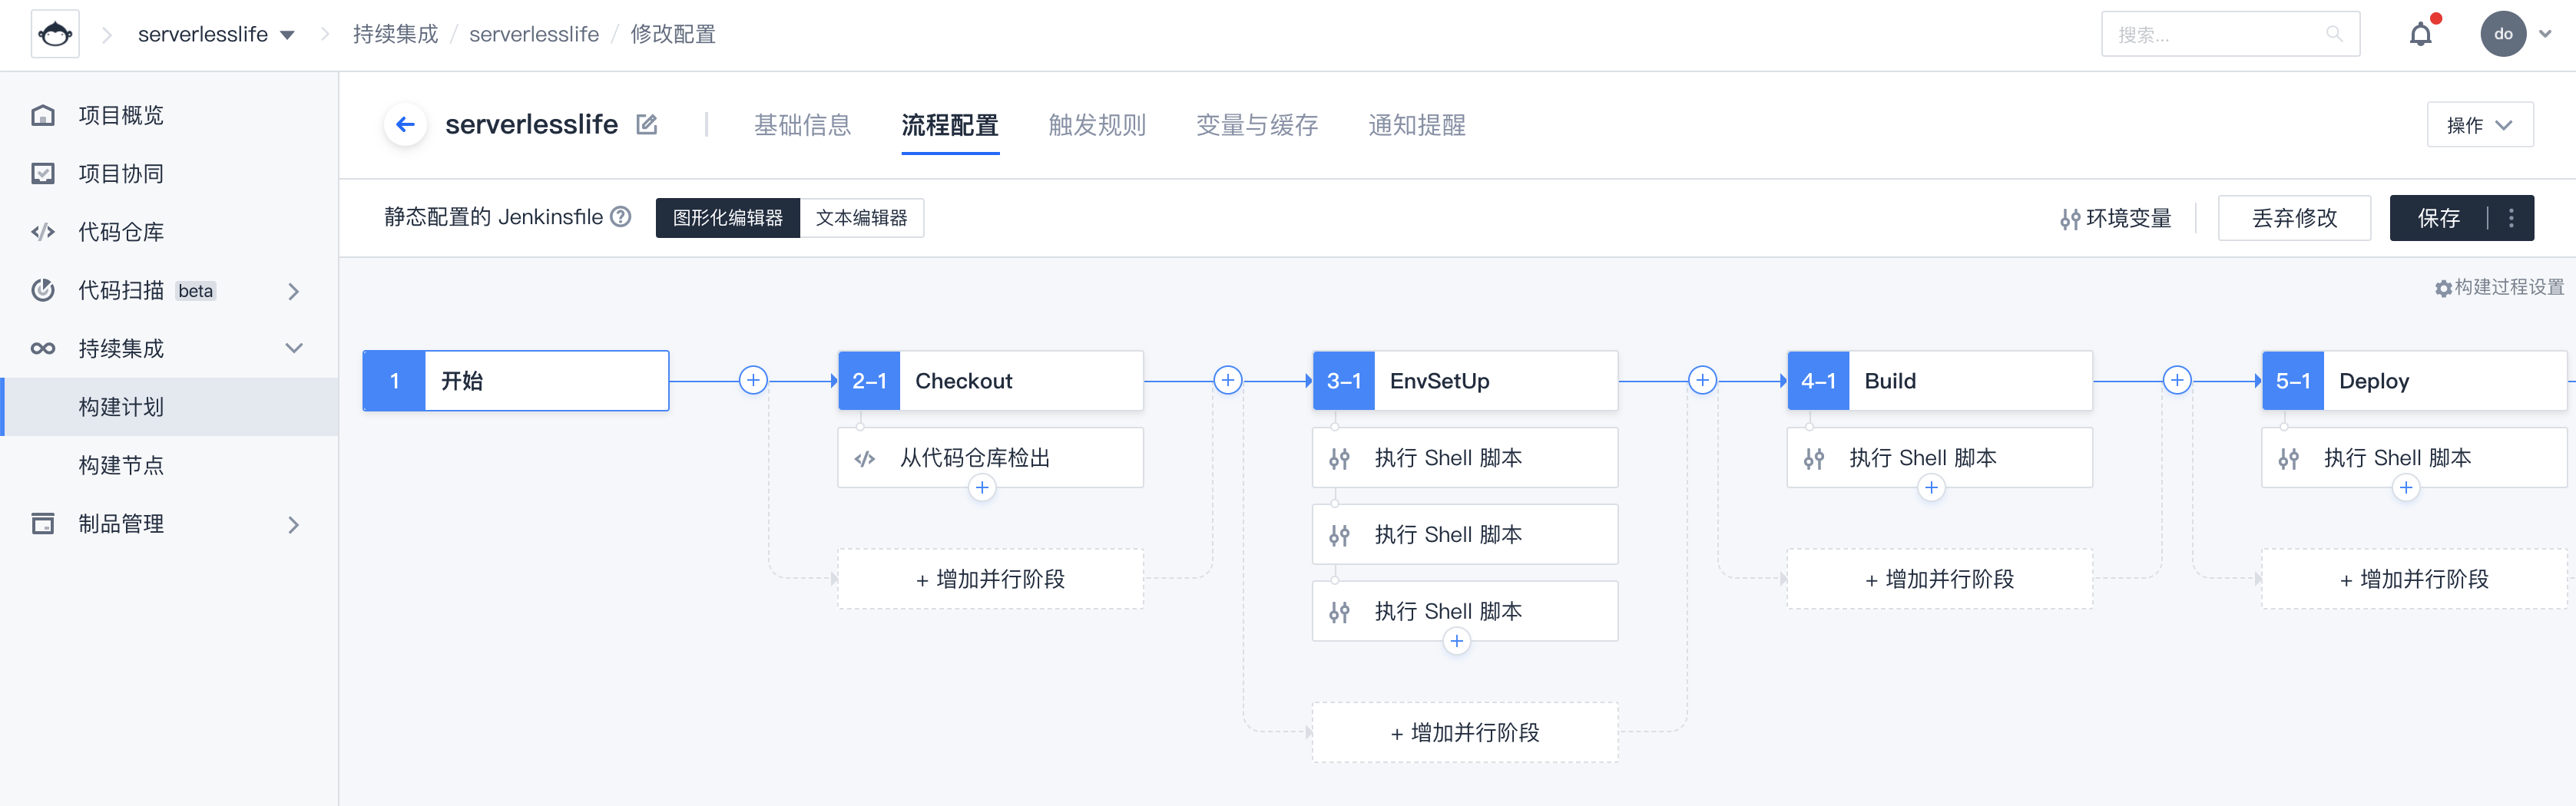Switch to the 图形化编辑器 mode
Screen dimensions: 2576x806
click(x=727, y=218)
